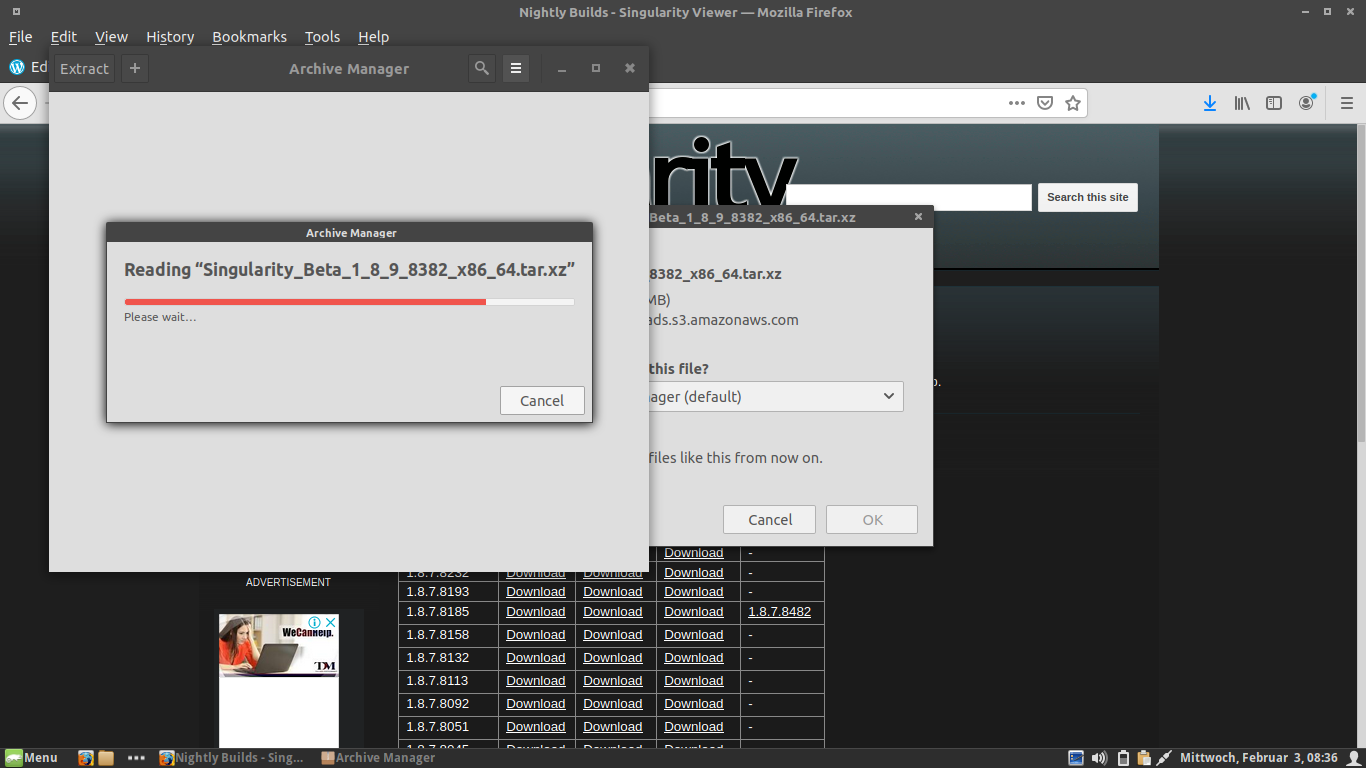Open clipboard manager tray icon
The height and width of the screenshot is (768, 1366).
click(x=1144, y=758)
